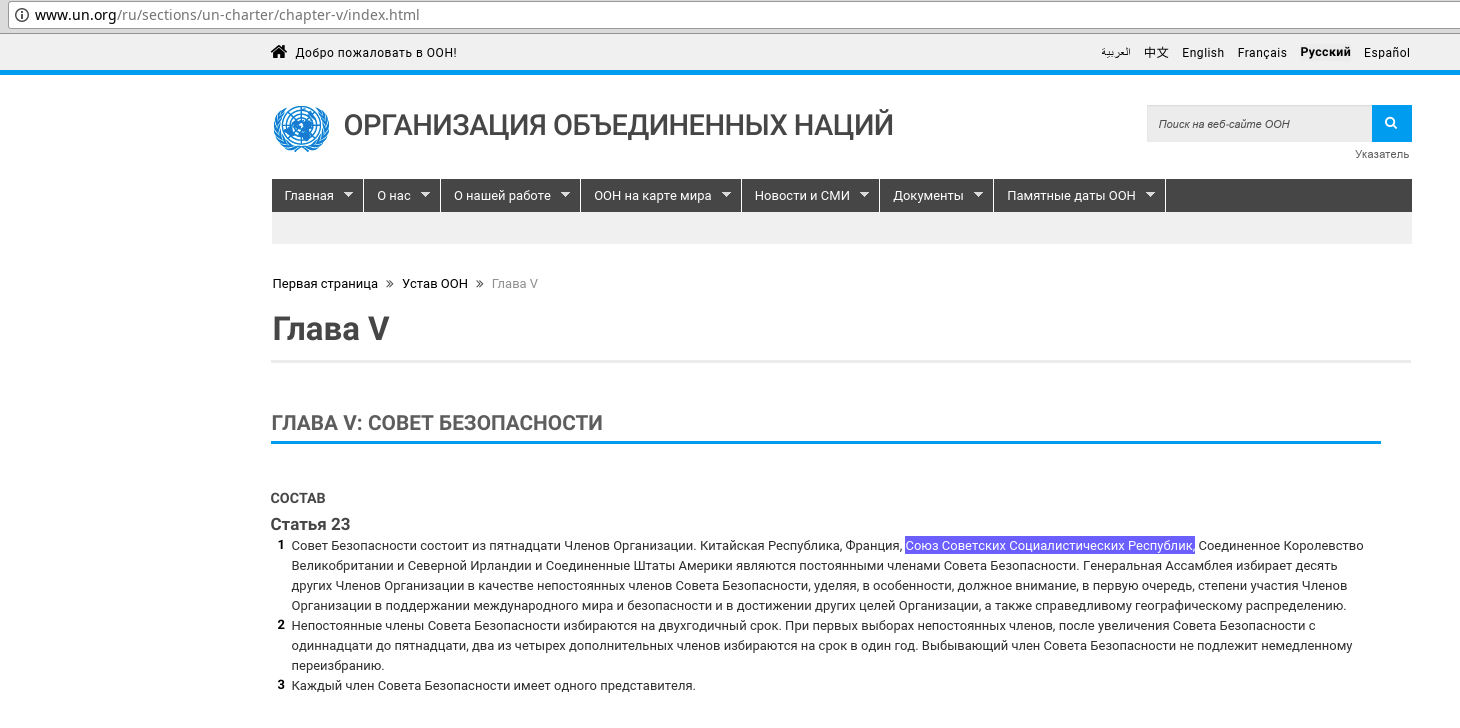Choose the Chinese 中文 language link
Image resolution: width=1460 pixels, height=728 pixels.
(1156, 53)
